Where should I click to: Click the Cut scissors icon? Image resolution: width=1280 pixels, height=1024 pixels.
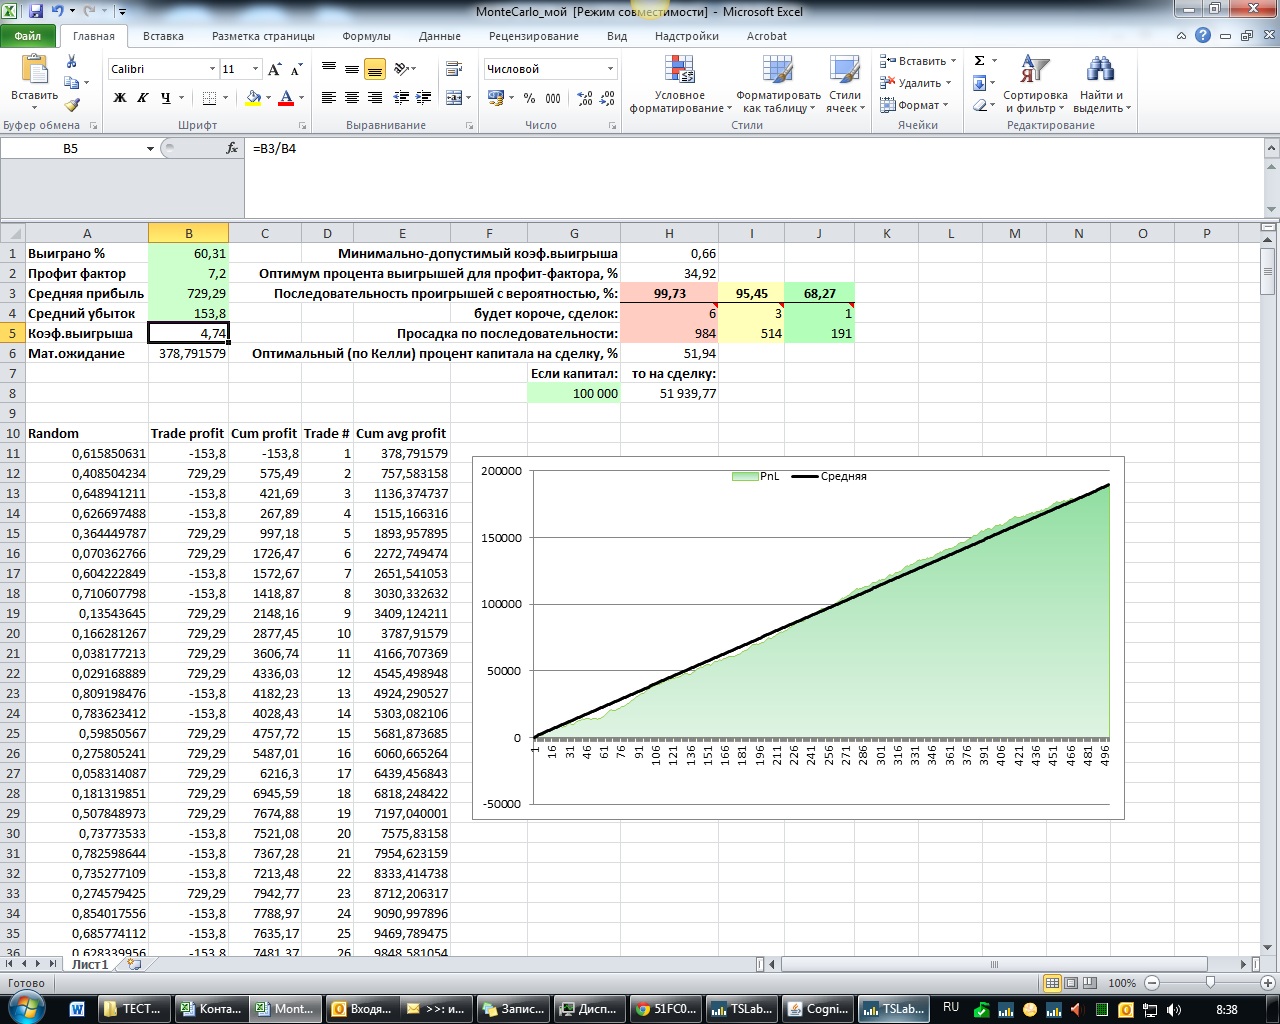(x=71, y=62)
